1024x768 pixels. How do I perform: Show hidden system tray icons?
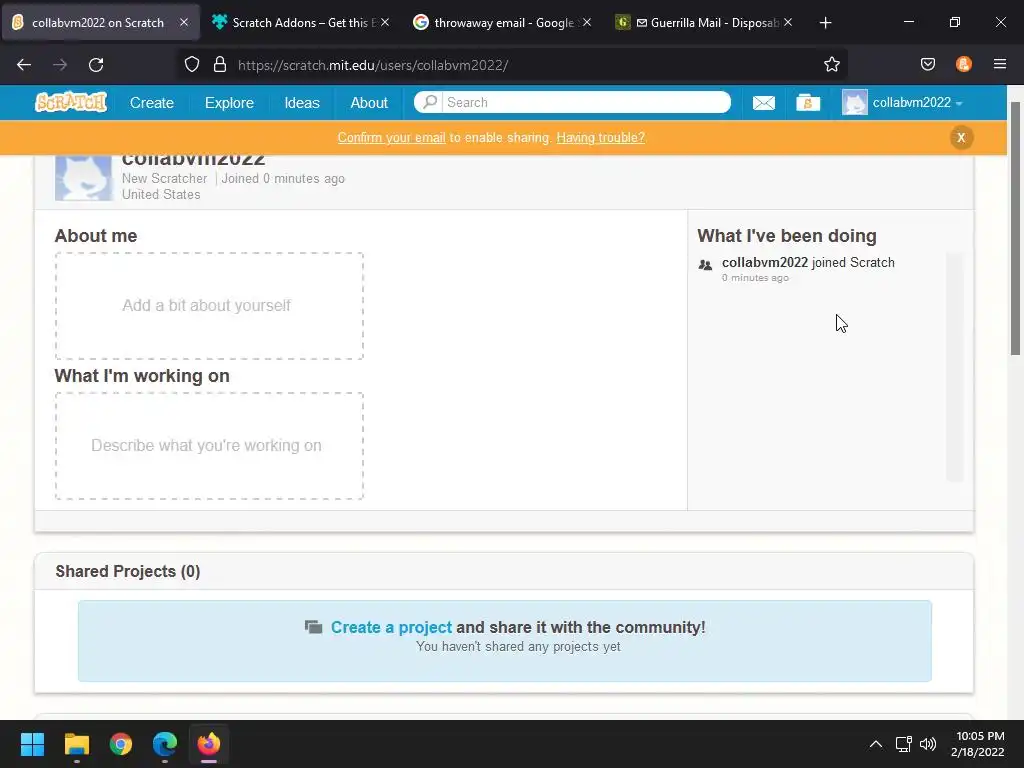pos(876,744)
